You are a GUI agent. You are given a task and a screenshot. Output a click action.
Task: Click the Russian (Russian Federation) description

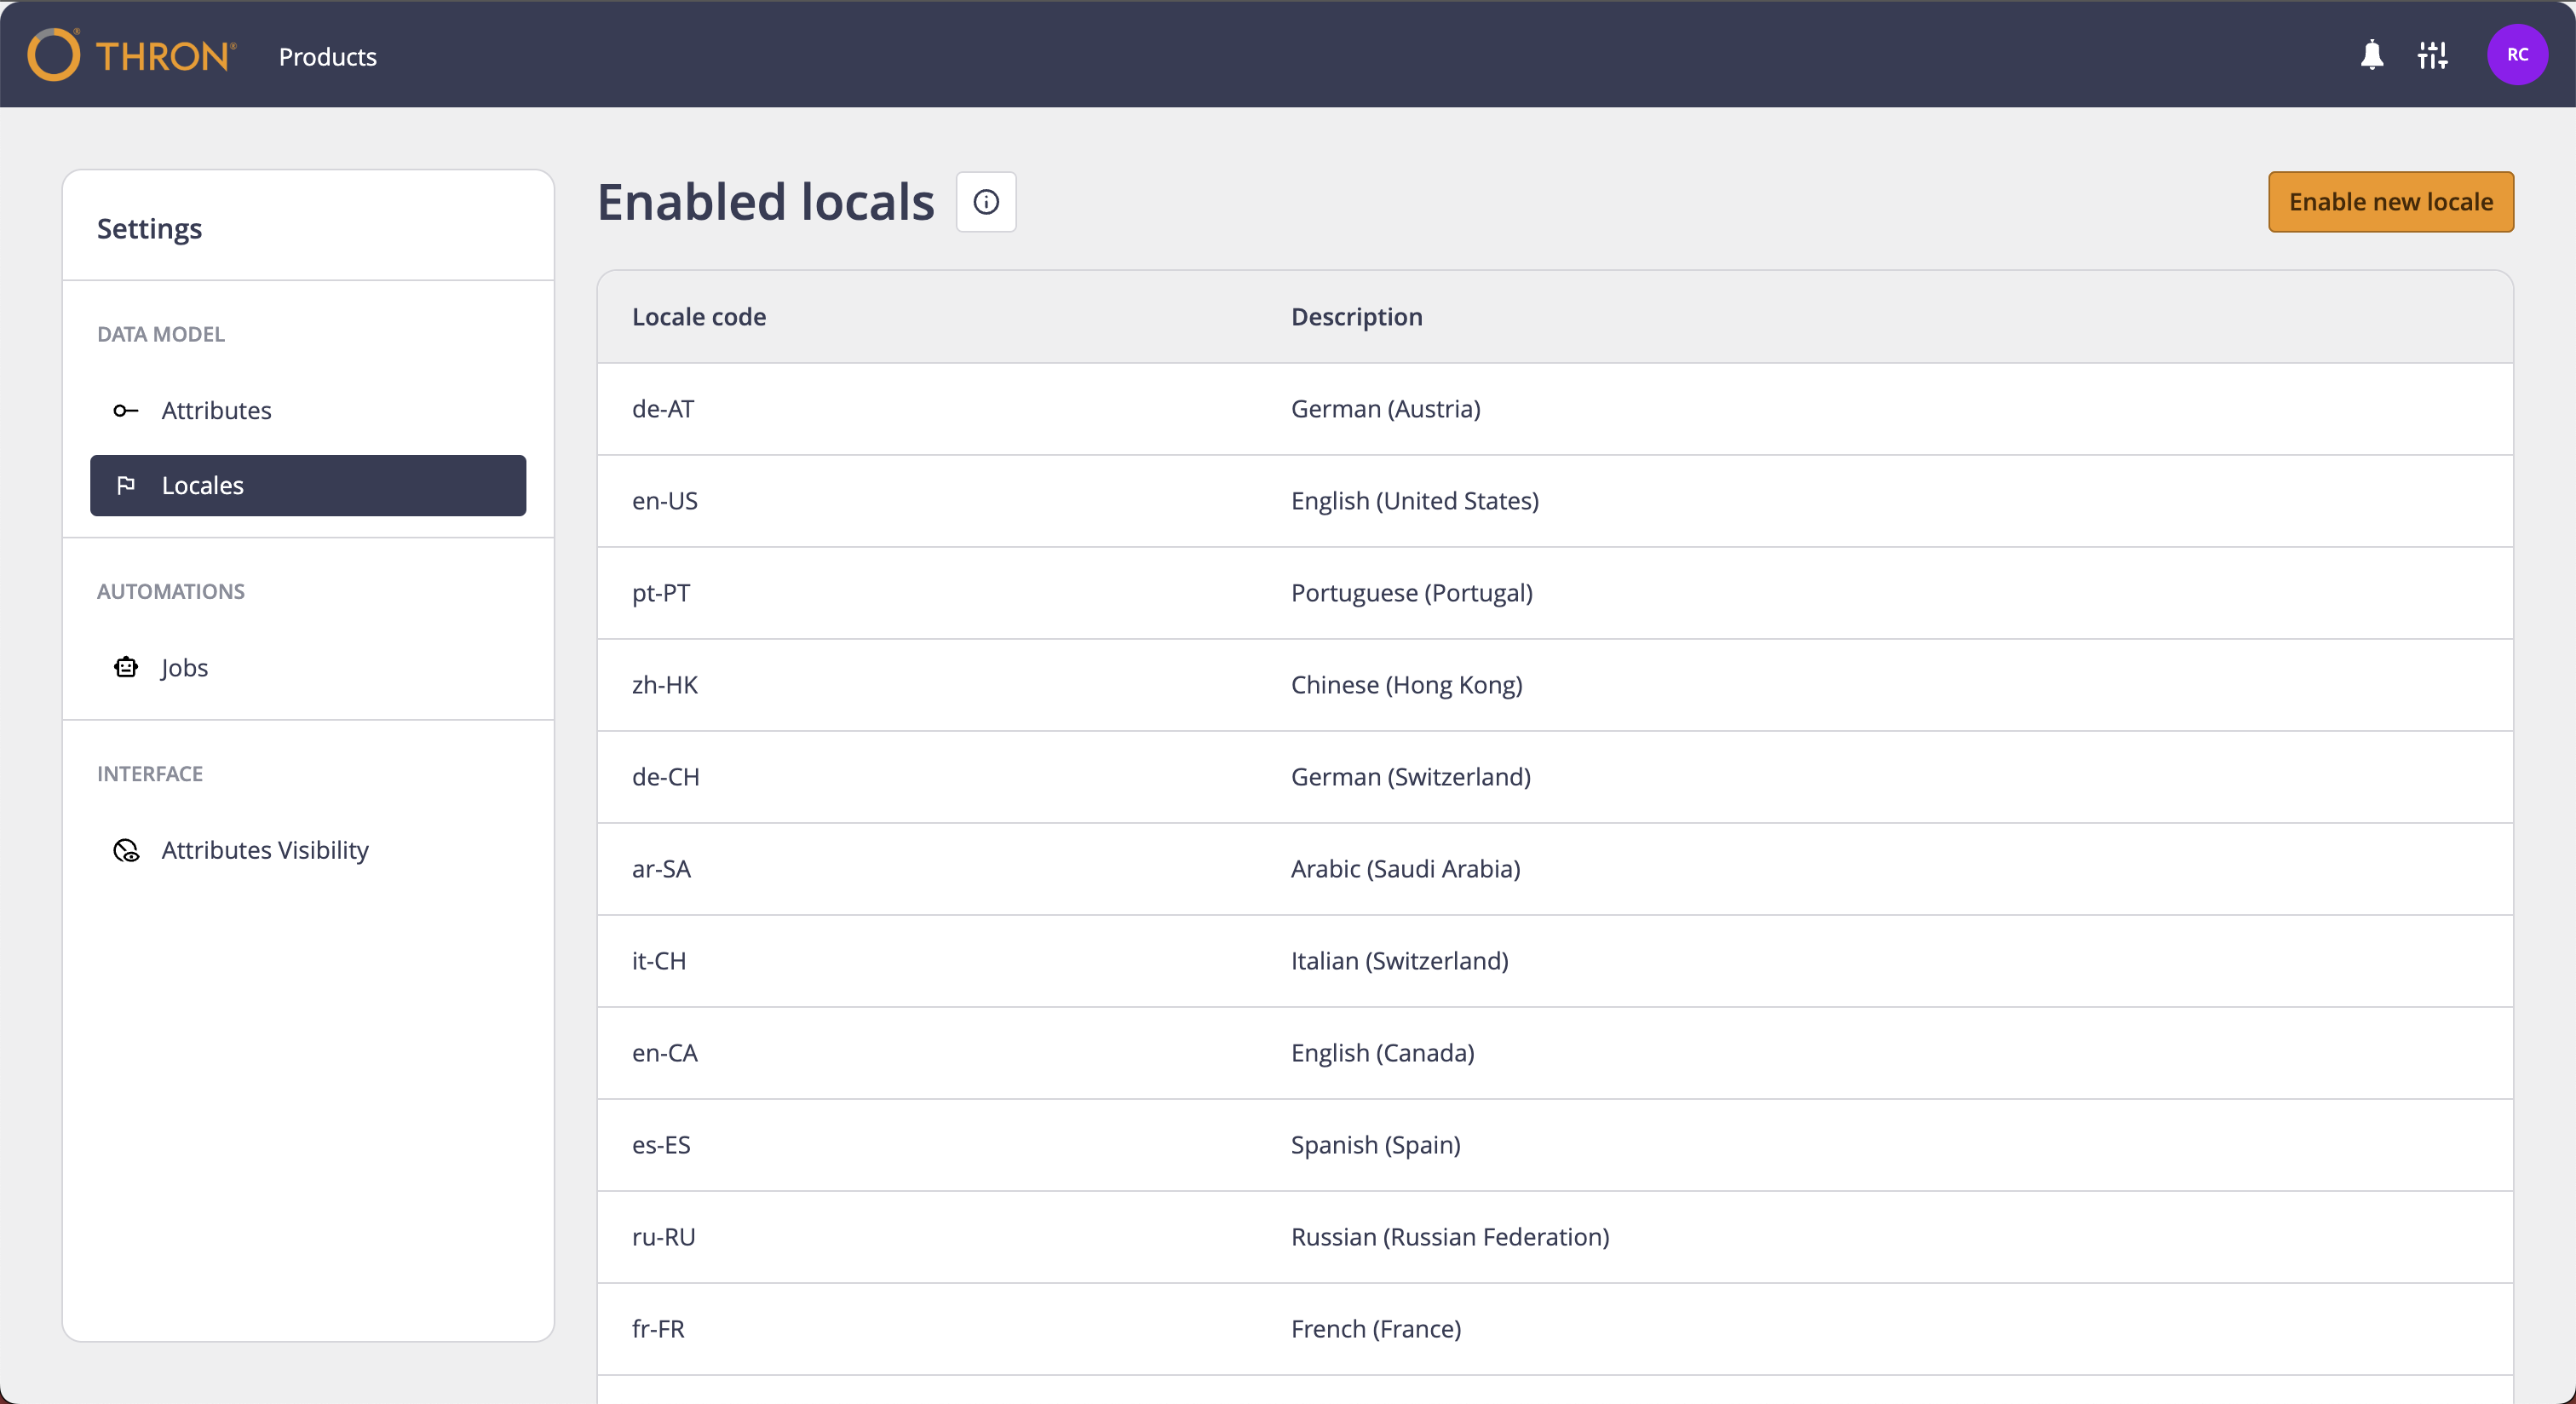pyautogui.click(x=1450, y=1237)
